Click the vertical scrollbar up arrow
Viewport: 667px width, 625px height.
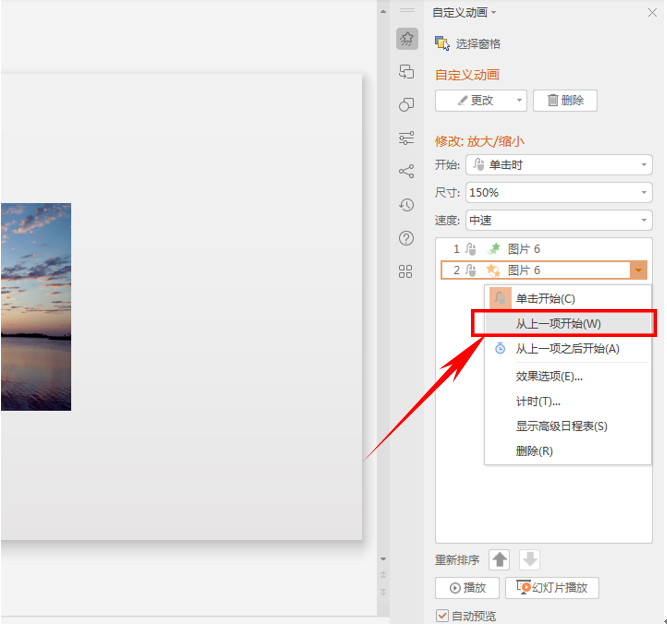(383, 12)
